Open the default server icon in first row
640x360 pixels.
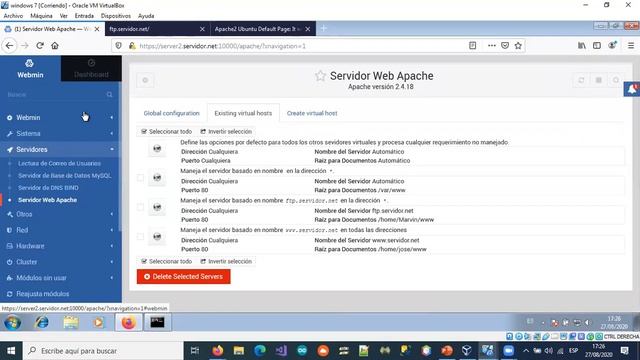coord(157,149)
